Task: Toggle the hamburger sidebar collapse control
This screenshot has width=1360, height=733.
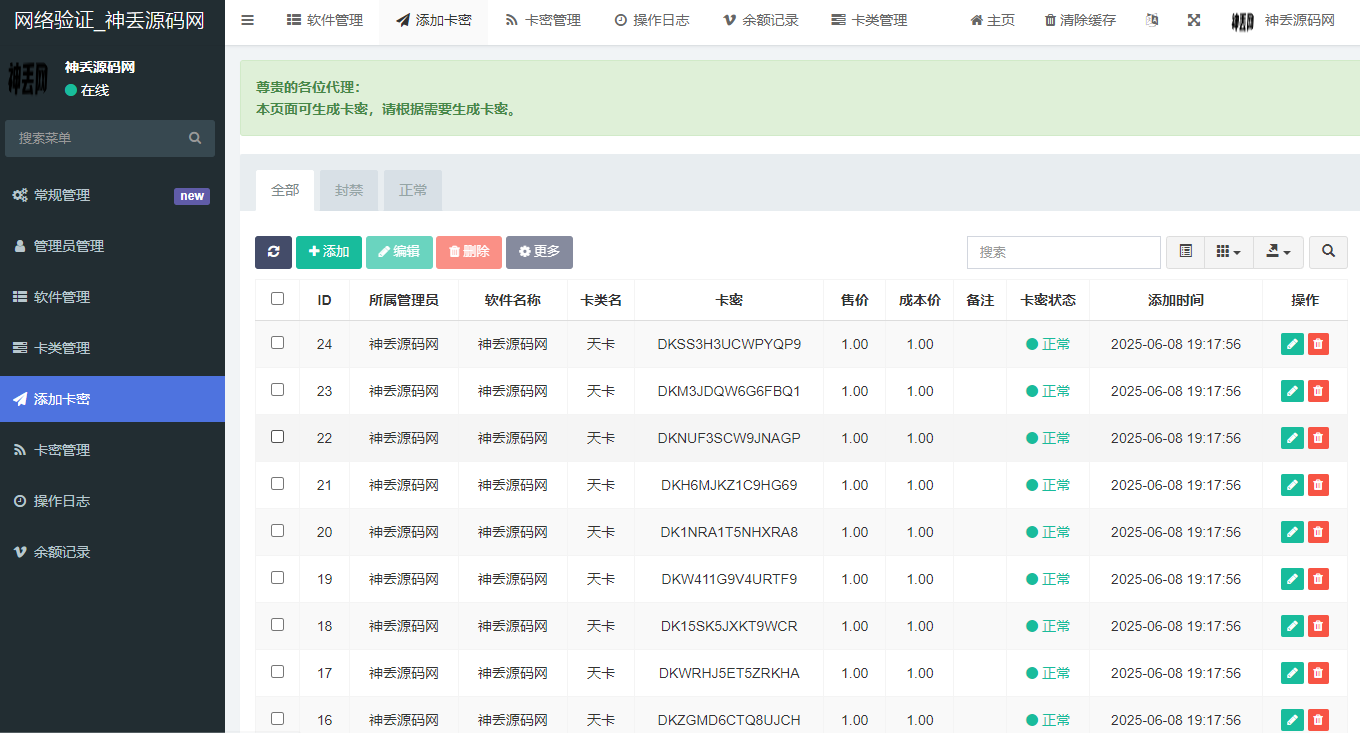Action: [247, 19]
